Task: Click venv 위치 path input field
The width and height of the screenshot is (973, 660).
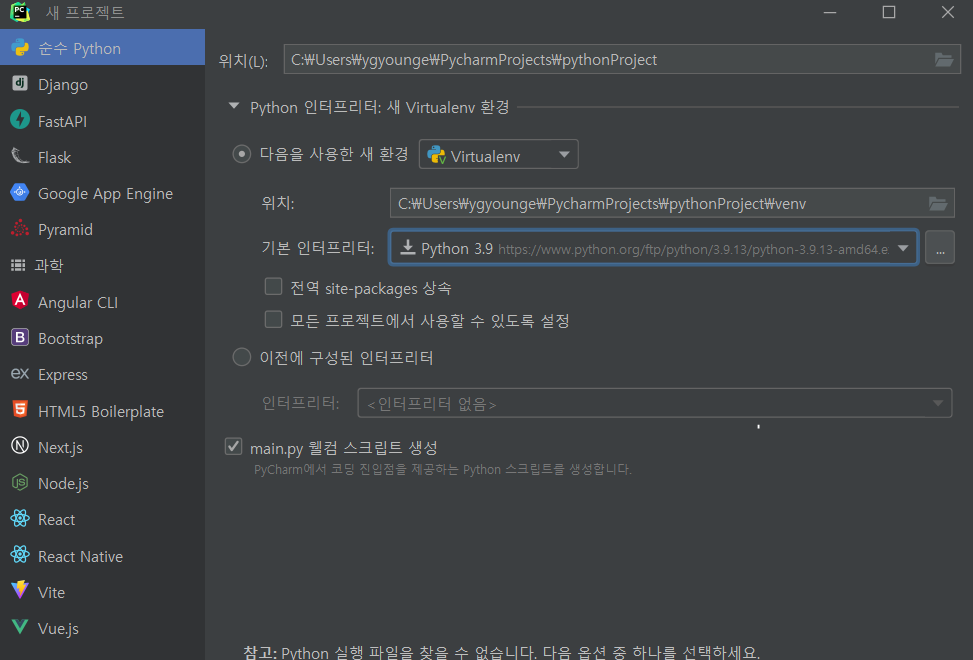Action: pos(672,203)
